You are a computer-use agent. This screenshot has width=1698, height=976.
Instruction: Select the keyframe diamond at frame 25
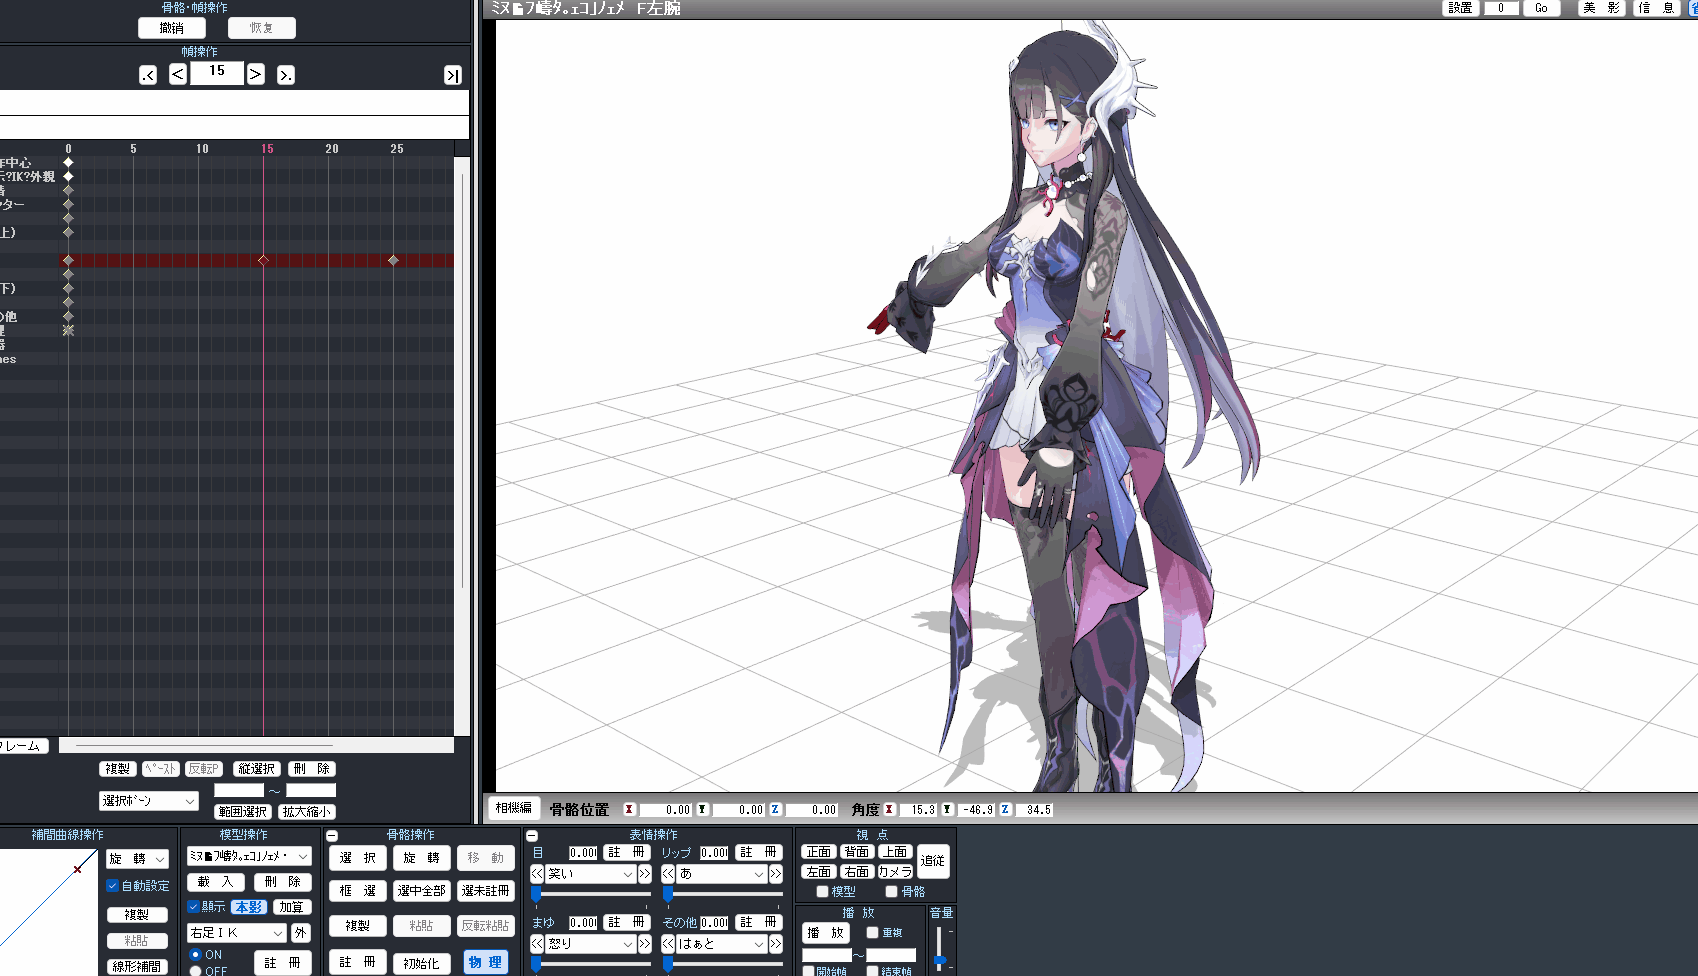(393, 260)
